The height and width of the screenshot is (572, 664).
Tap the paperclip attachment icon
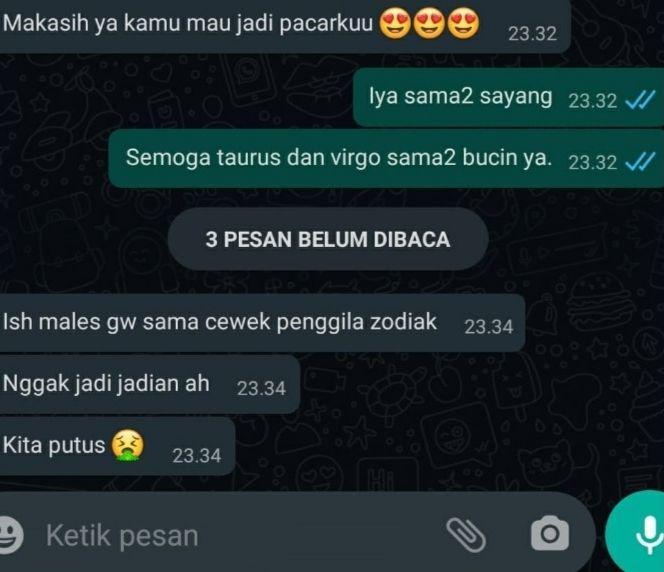click(x=466, y=535)
